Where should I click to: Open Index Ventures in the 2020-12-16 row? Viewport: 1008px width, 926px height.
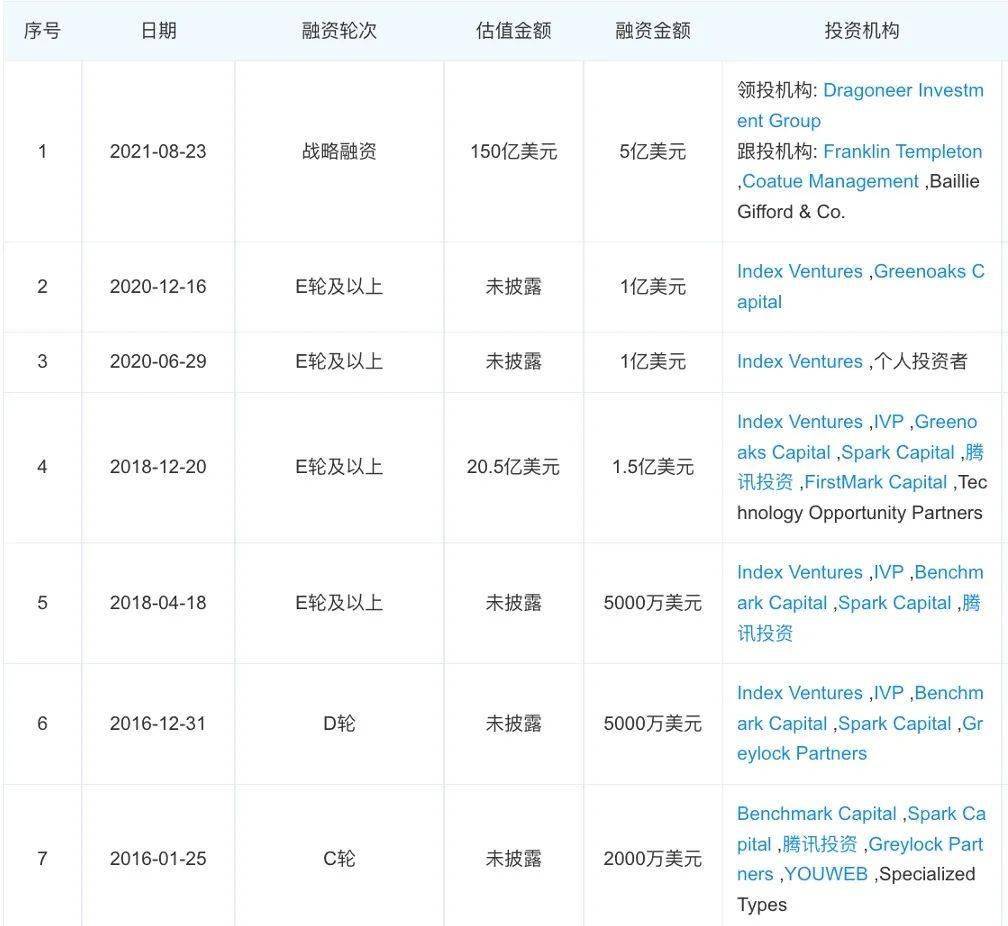pyautogui.click(x=800, y=271)
